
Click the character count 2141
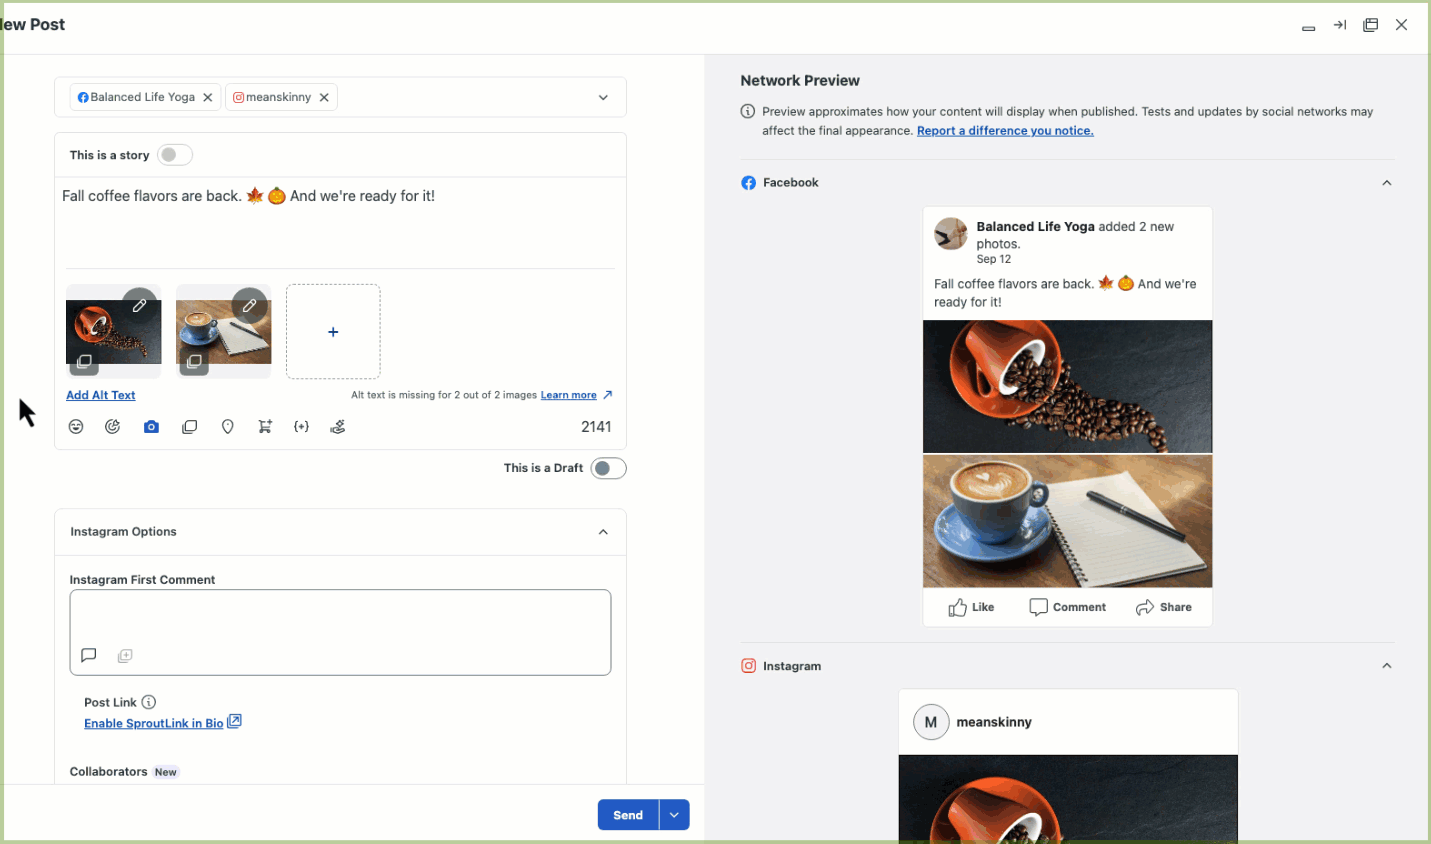596,427
